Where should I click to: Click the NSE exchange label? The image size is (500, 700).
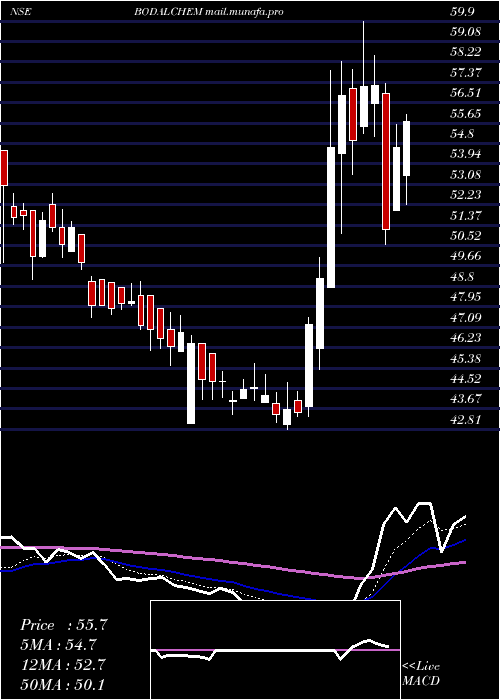click(21, 12)
